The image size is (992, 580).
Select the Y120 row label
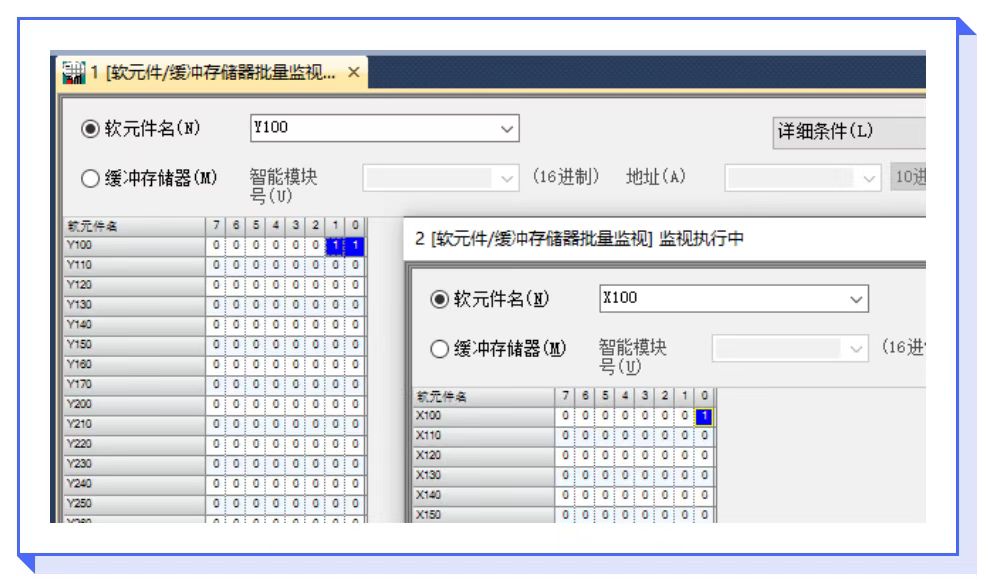(134, 285)
